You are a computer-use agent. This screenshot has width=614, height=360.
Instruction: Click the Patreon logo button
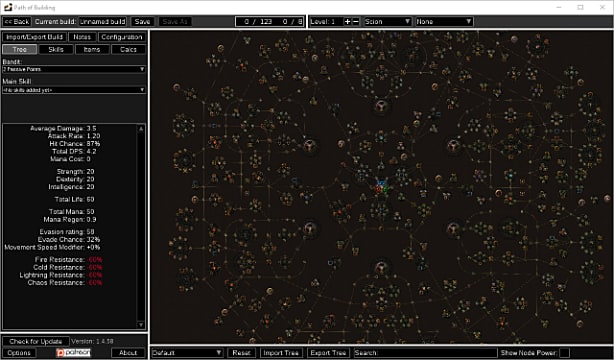(x=74, y=353)
